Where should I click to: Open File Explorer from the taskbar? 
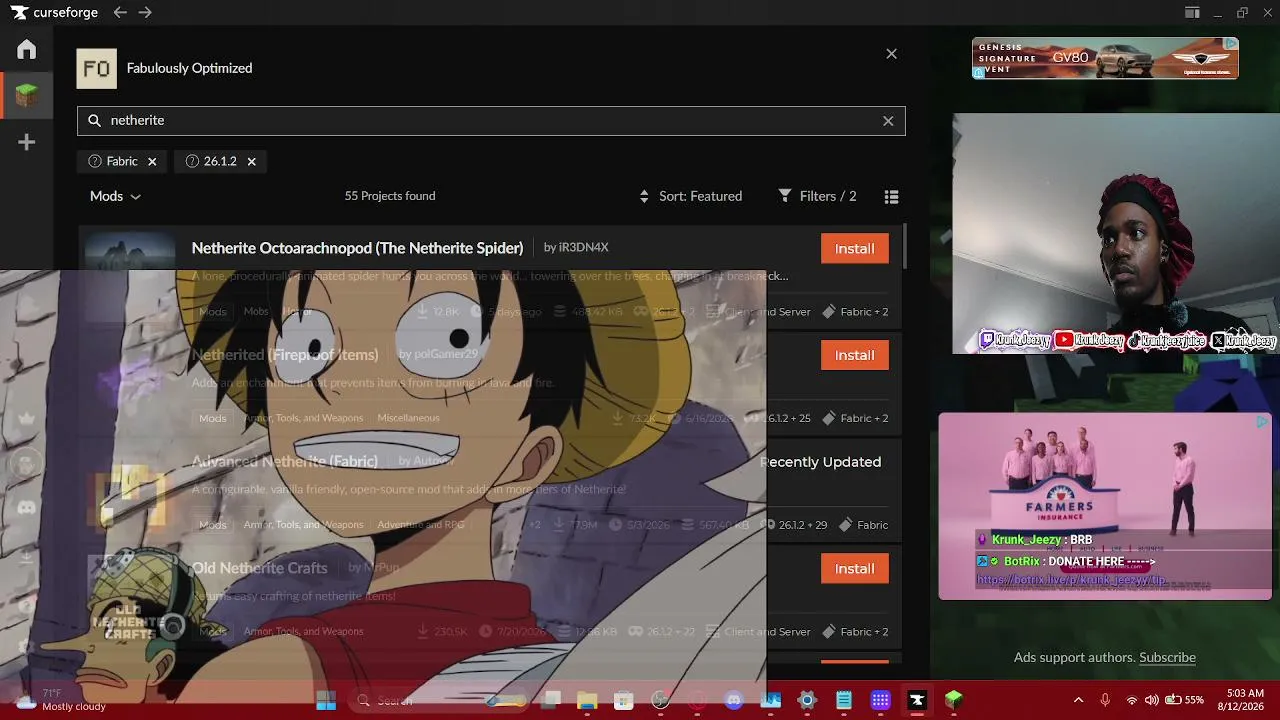(587, 700)
